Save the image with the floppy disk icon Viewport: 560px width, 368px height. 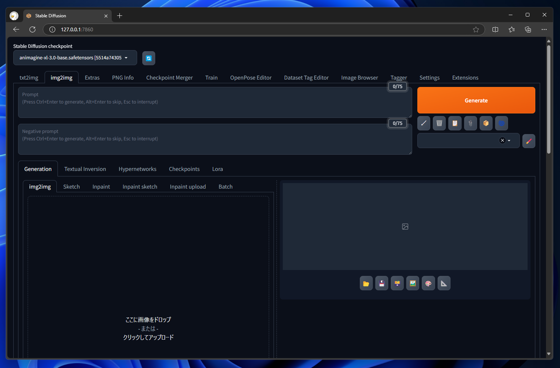pyautogui.click(x=382, y=283)
